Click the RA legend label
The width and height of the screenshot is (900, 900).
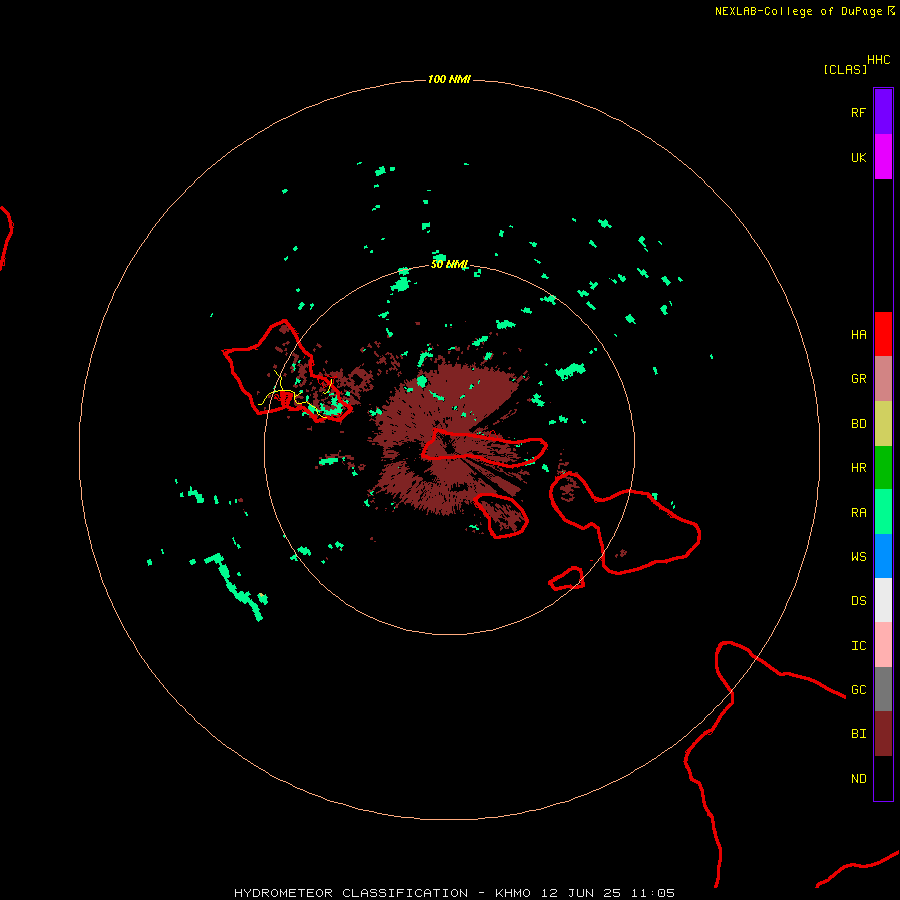click(858, 513)
